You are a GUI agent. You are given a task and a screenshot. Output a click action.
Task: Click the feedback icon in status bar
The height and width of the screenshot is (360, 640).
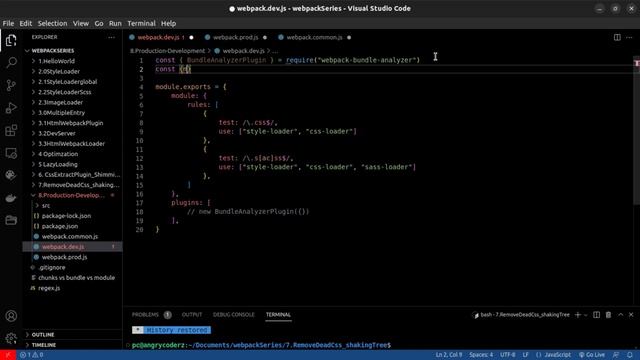click(616, 355)
